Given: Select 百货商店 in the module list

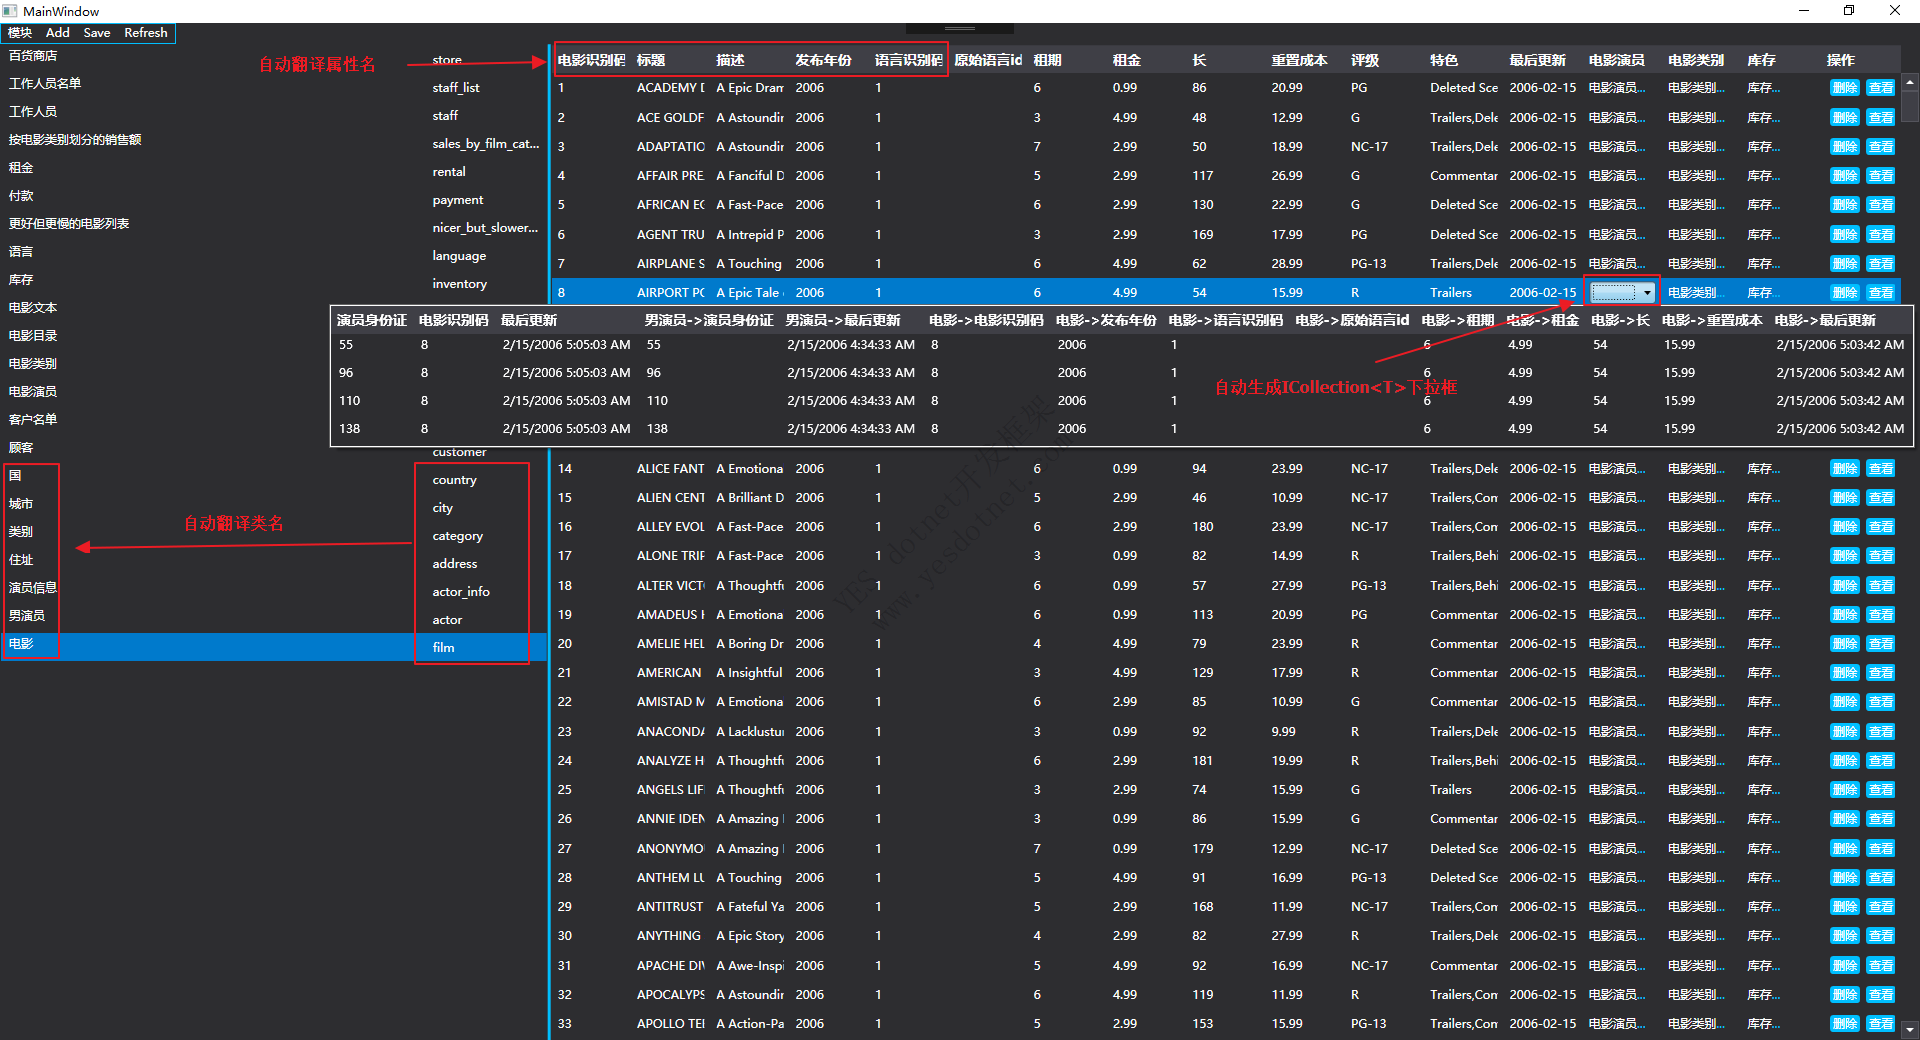Looking at the screenshot, I should (x=33, y=56).
